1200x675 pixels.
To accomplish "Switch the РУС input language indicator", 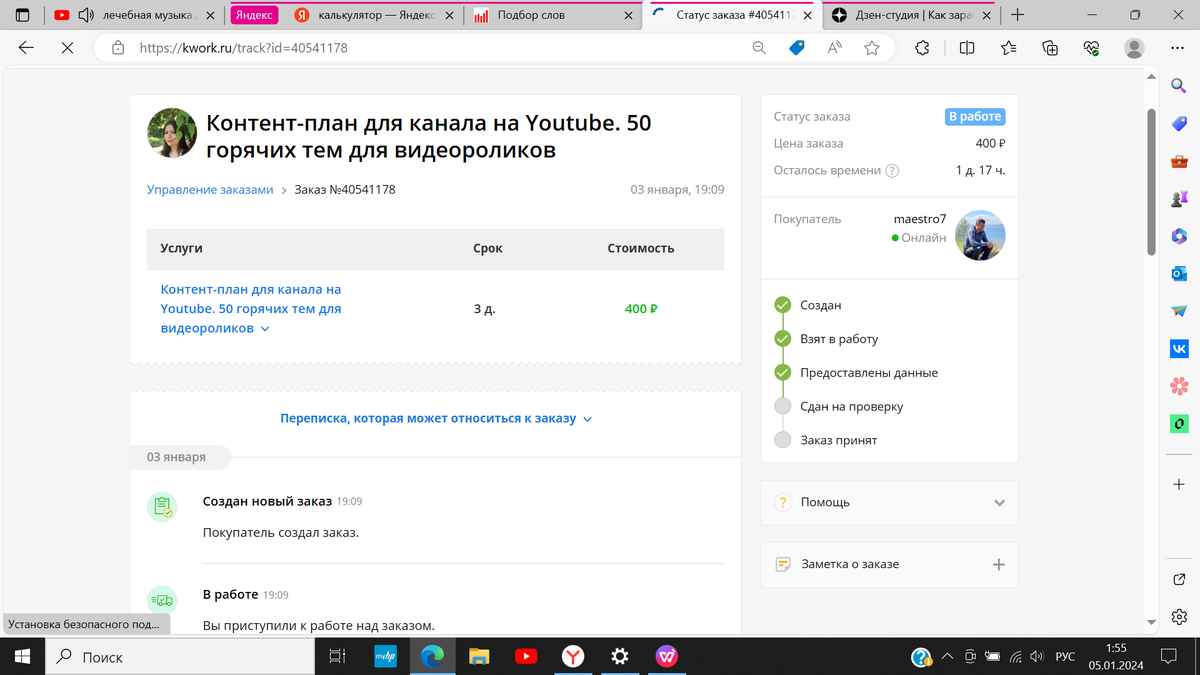I will [x=1065, y=657].
